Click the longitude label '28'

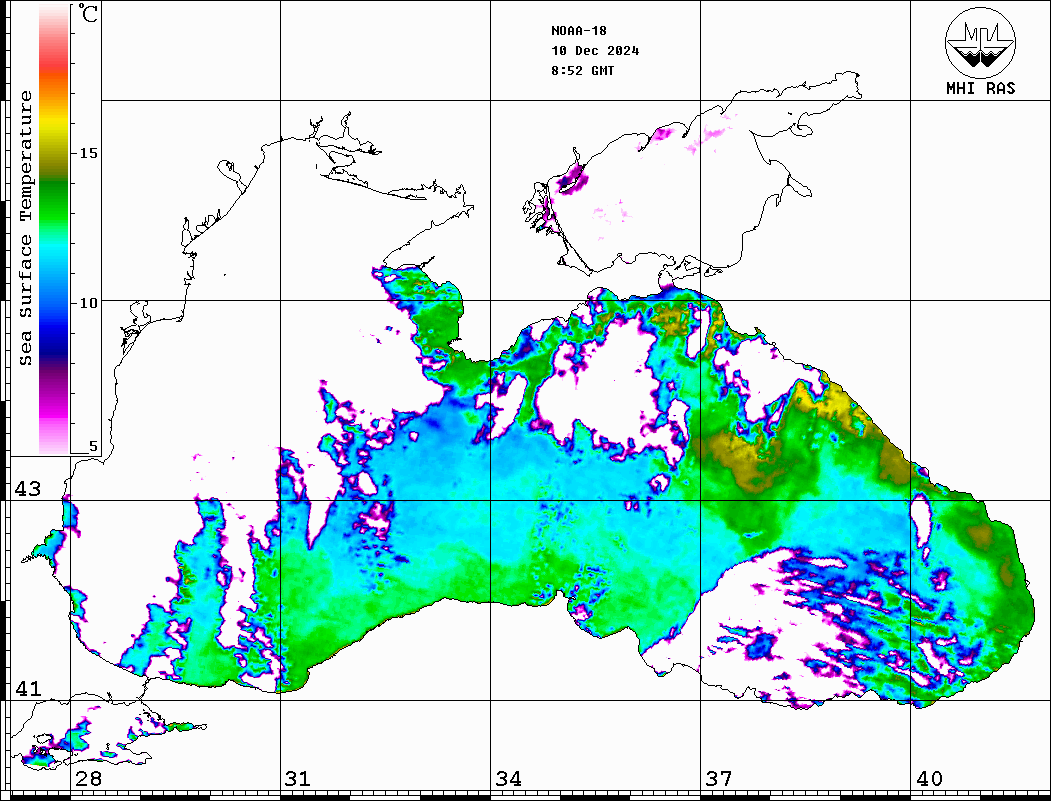88,779
